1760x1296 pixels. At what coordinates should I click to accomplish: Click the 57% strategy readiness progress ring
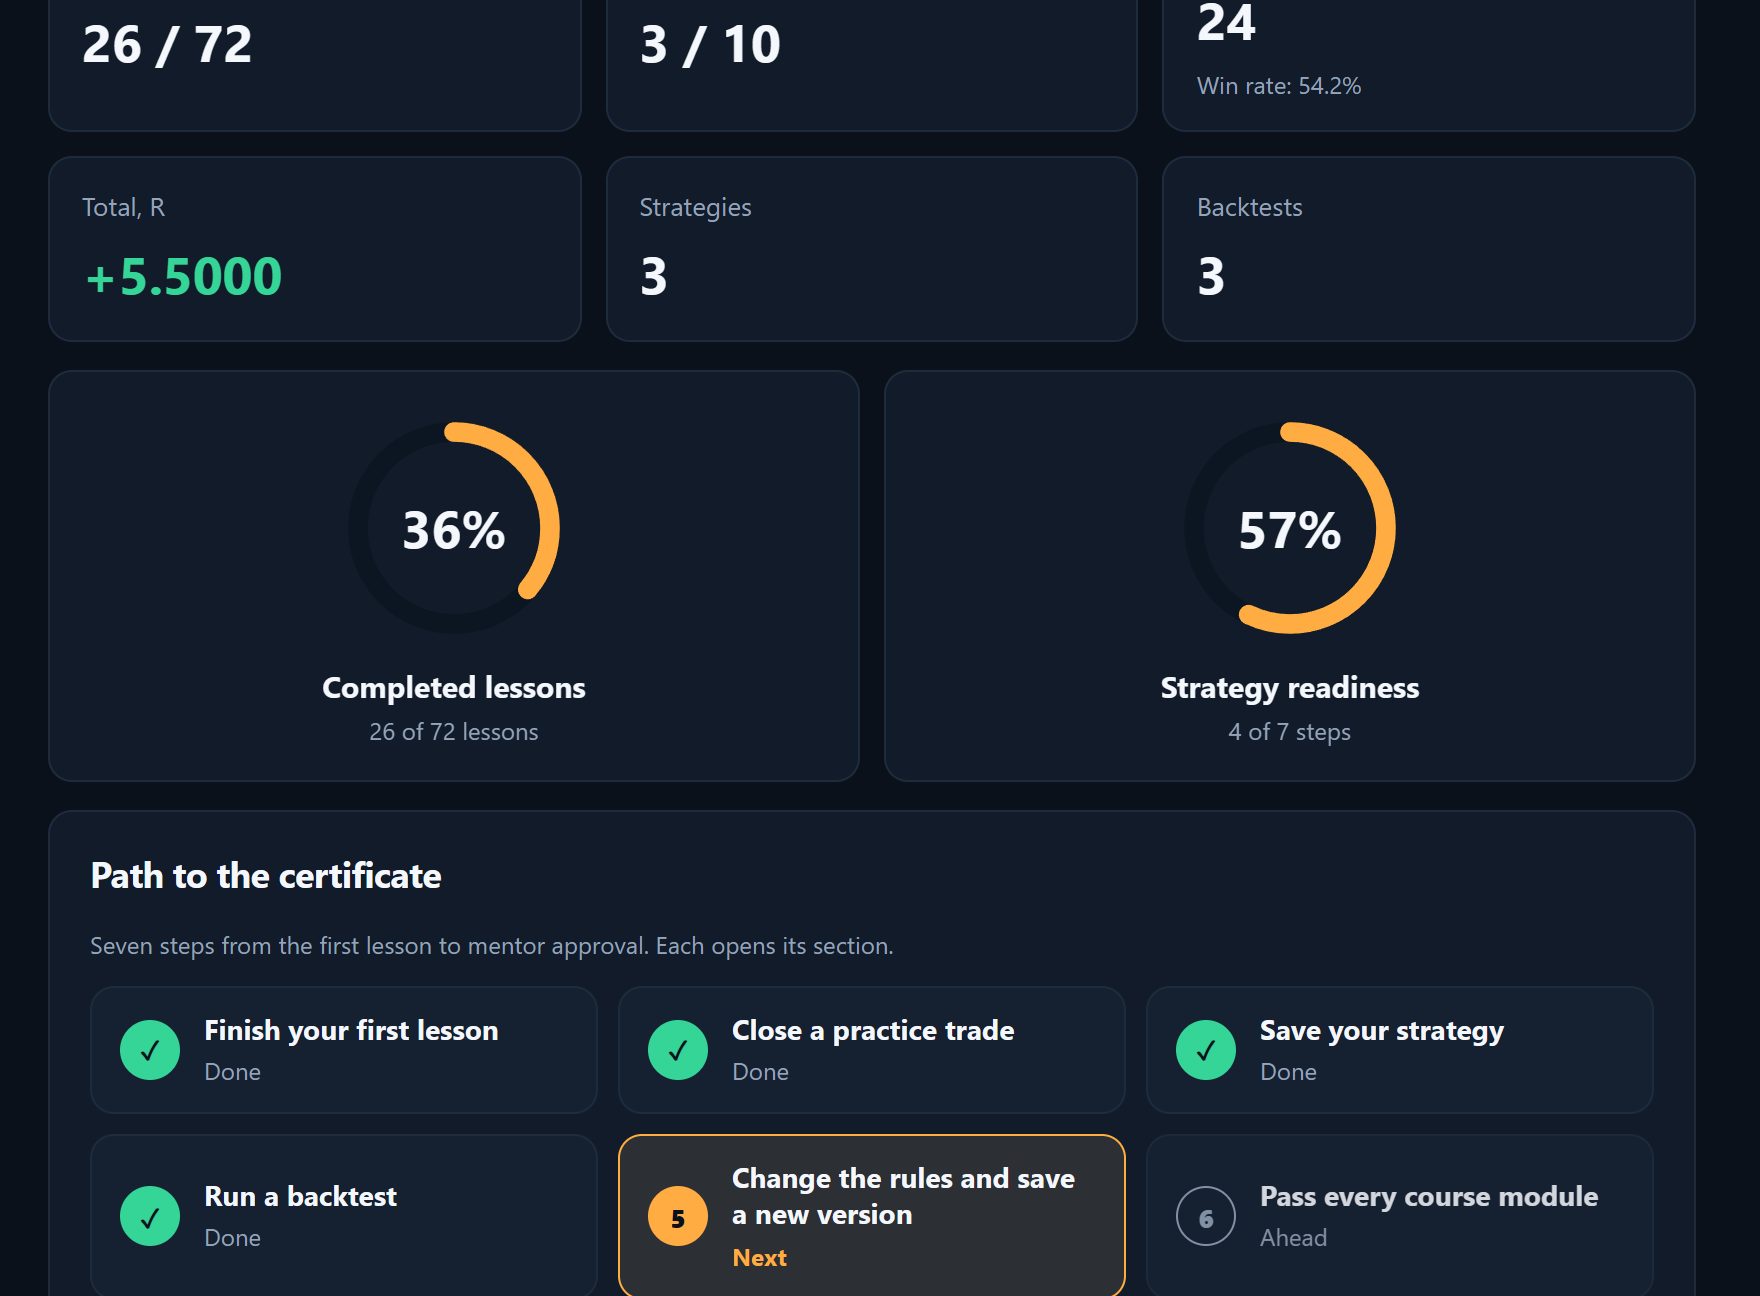click(1290, 528)
